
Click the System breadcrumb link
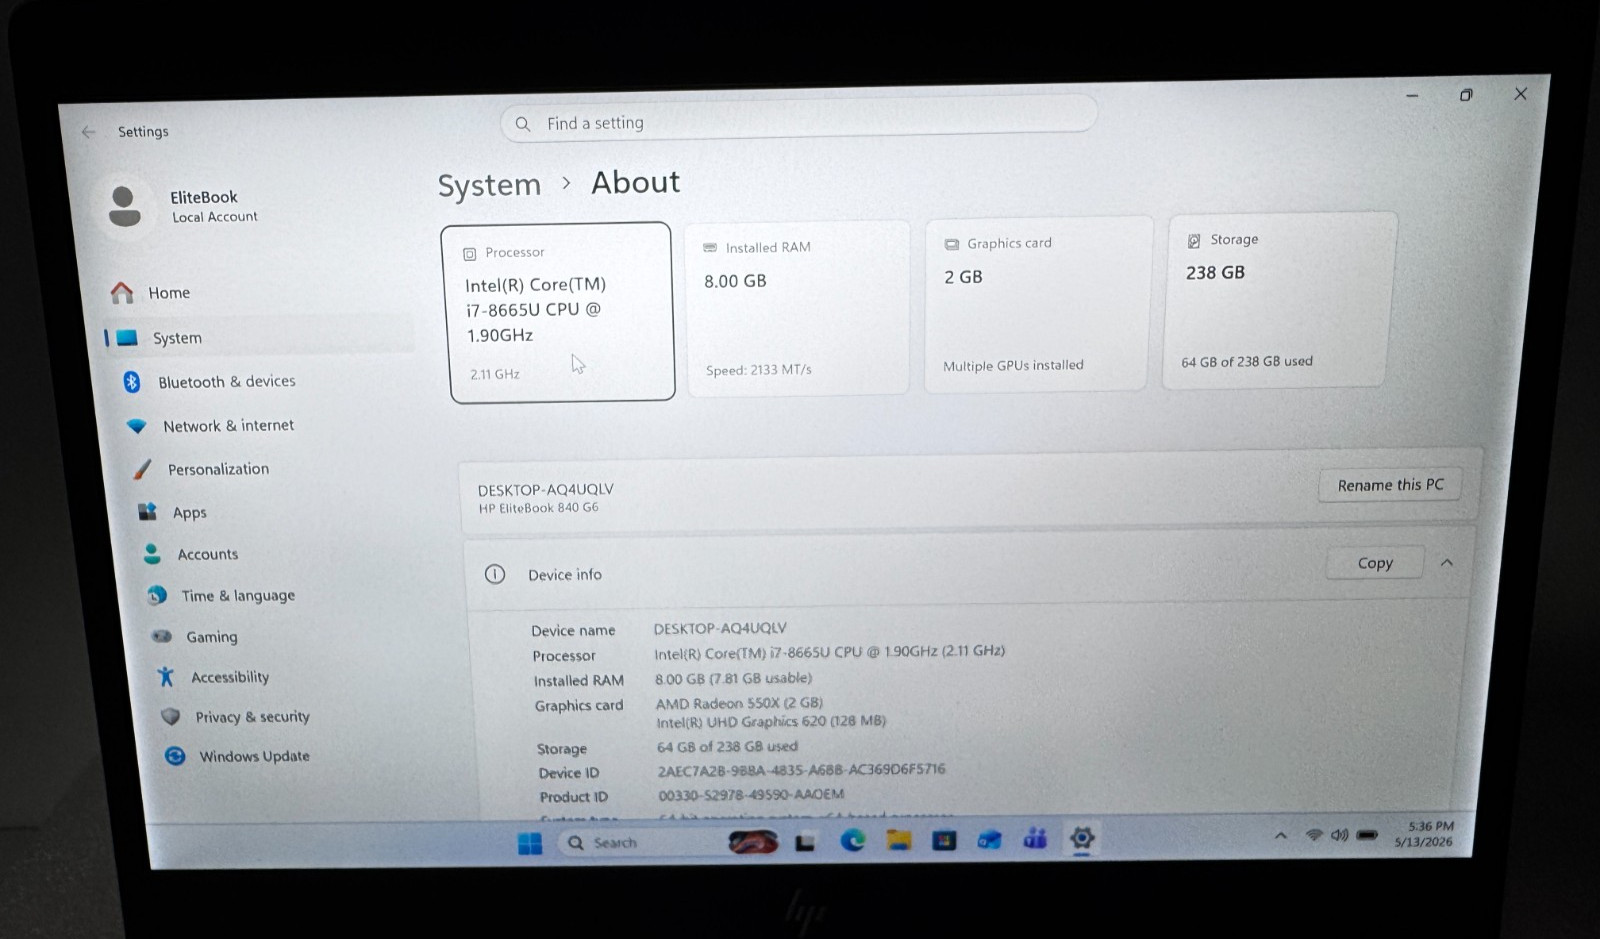489,185
